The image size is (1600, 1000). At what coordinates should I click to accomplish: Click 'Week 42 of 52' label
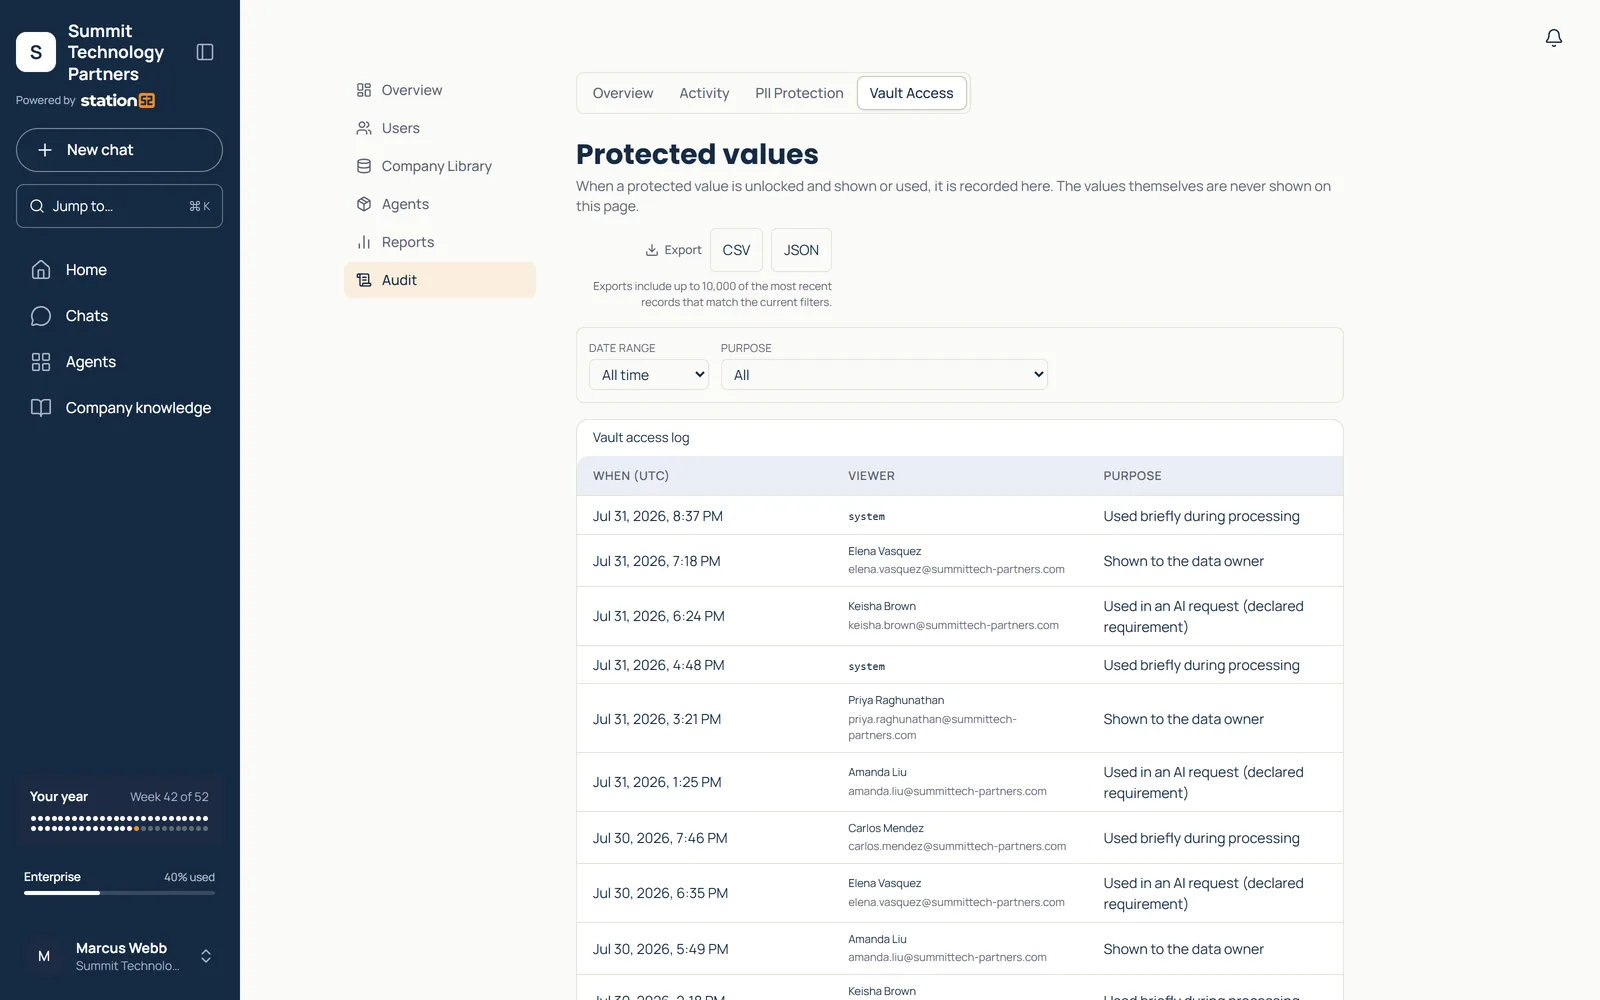[169, 797]
